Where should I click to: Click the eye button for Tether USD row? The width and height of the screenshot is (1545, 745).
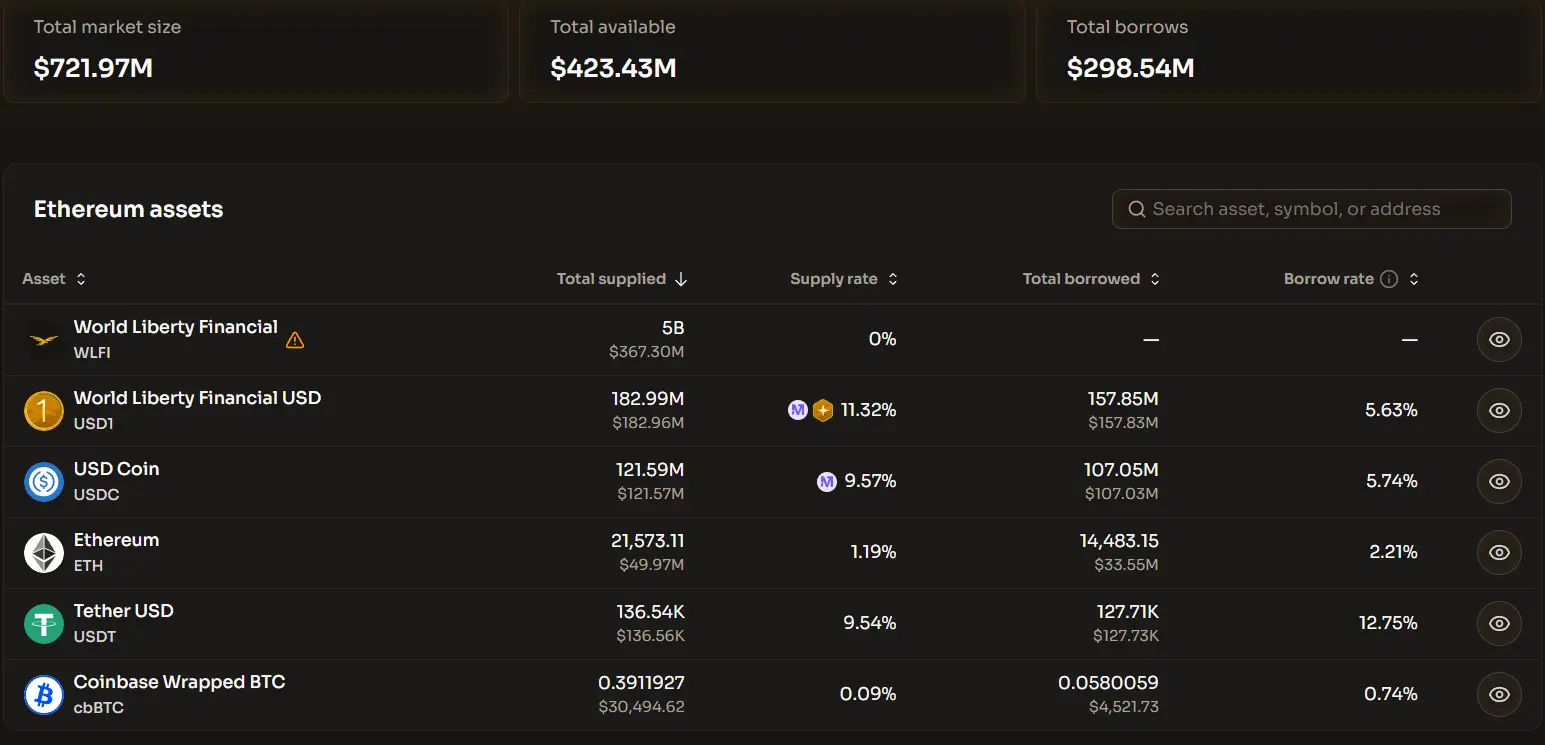1499,623
